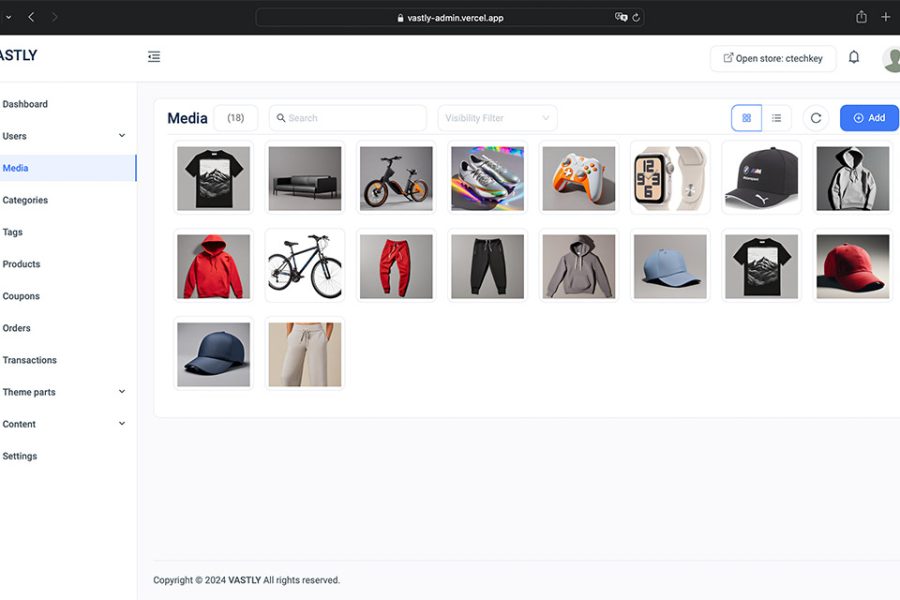Switch to grid view of media
This screenshot has height=600, width=900.
(x=746, y=118)
